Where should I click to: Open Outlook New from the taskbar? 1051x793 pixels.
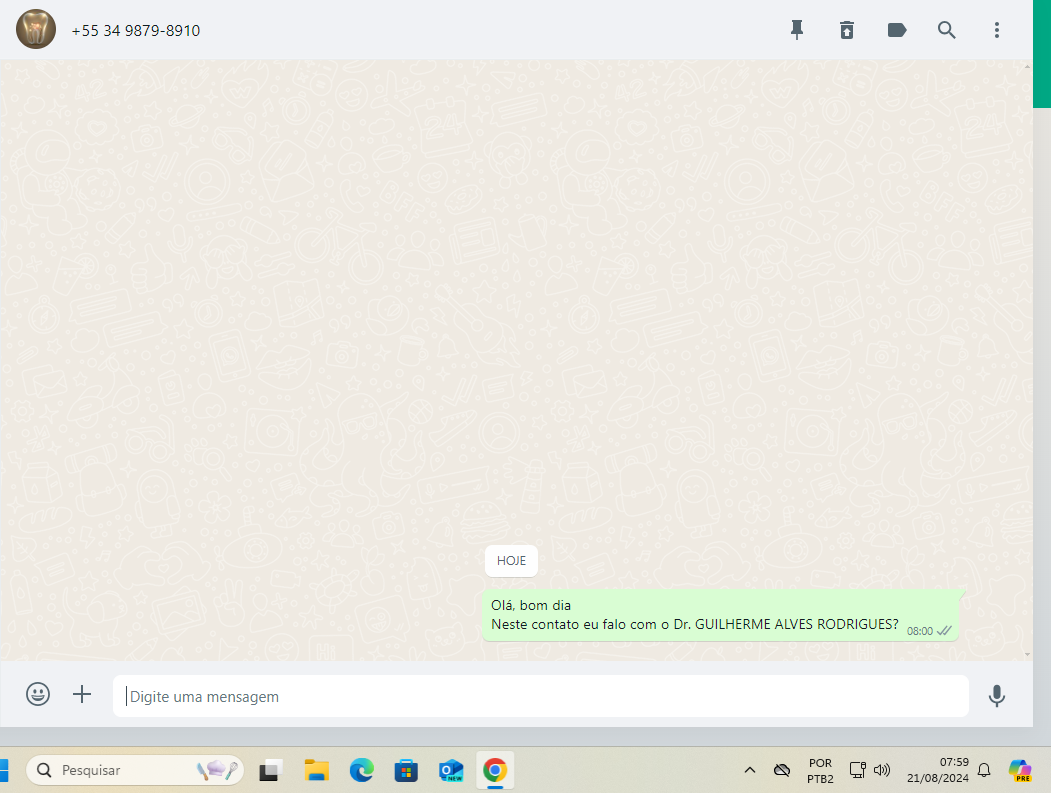click(x=451, y=770)
